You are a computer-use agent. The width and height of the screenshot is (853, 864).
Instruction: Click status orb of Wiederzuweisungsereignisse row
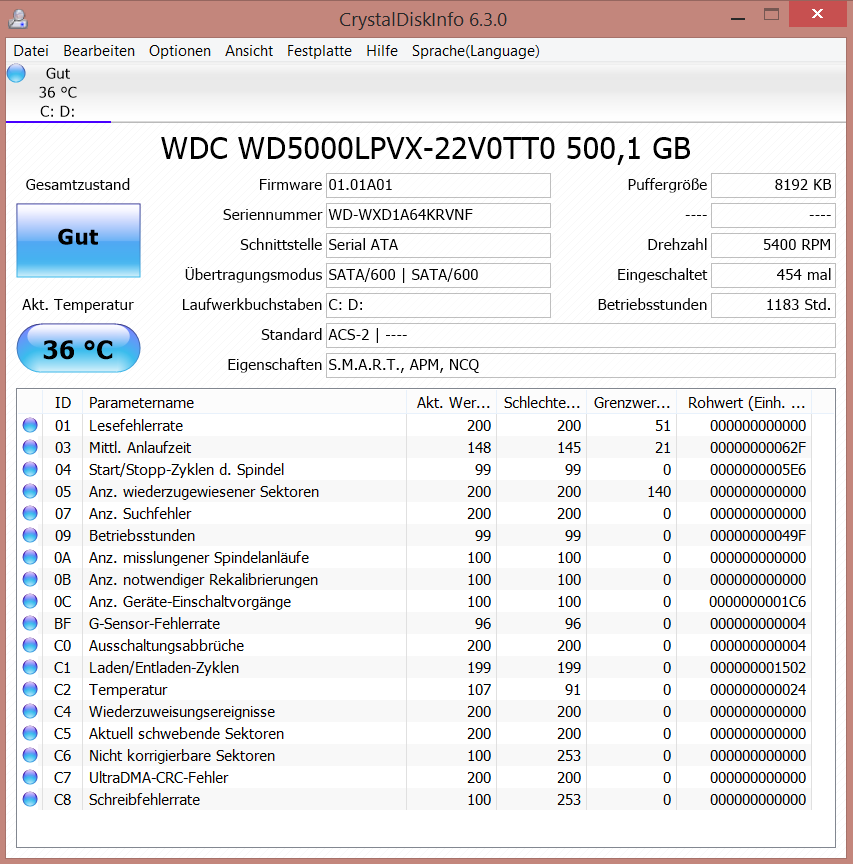[x=30, y=711]
